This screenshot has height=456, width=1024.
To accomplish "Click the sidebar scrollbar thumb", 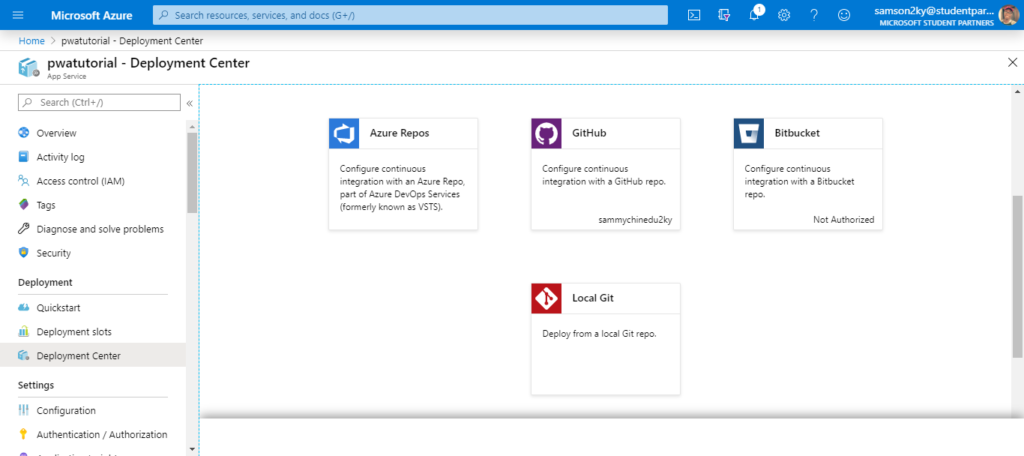I will coord(191,172).
